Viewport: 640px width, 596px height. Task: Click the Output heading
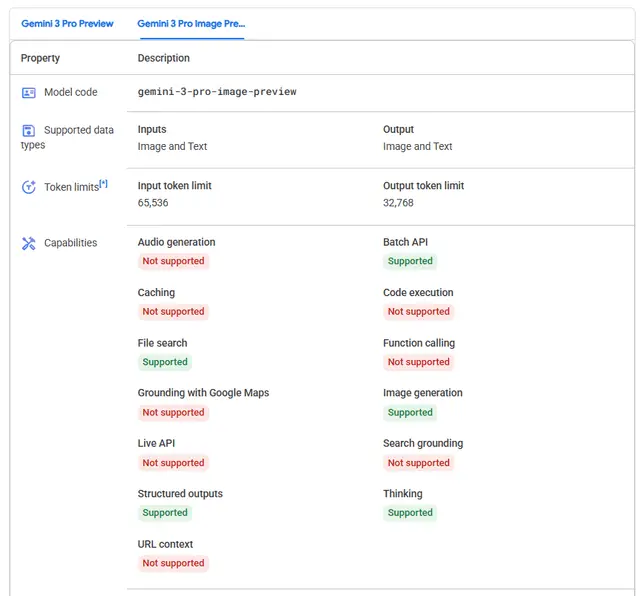tap(398, 129)
